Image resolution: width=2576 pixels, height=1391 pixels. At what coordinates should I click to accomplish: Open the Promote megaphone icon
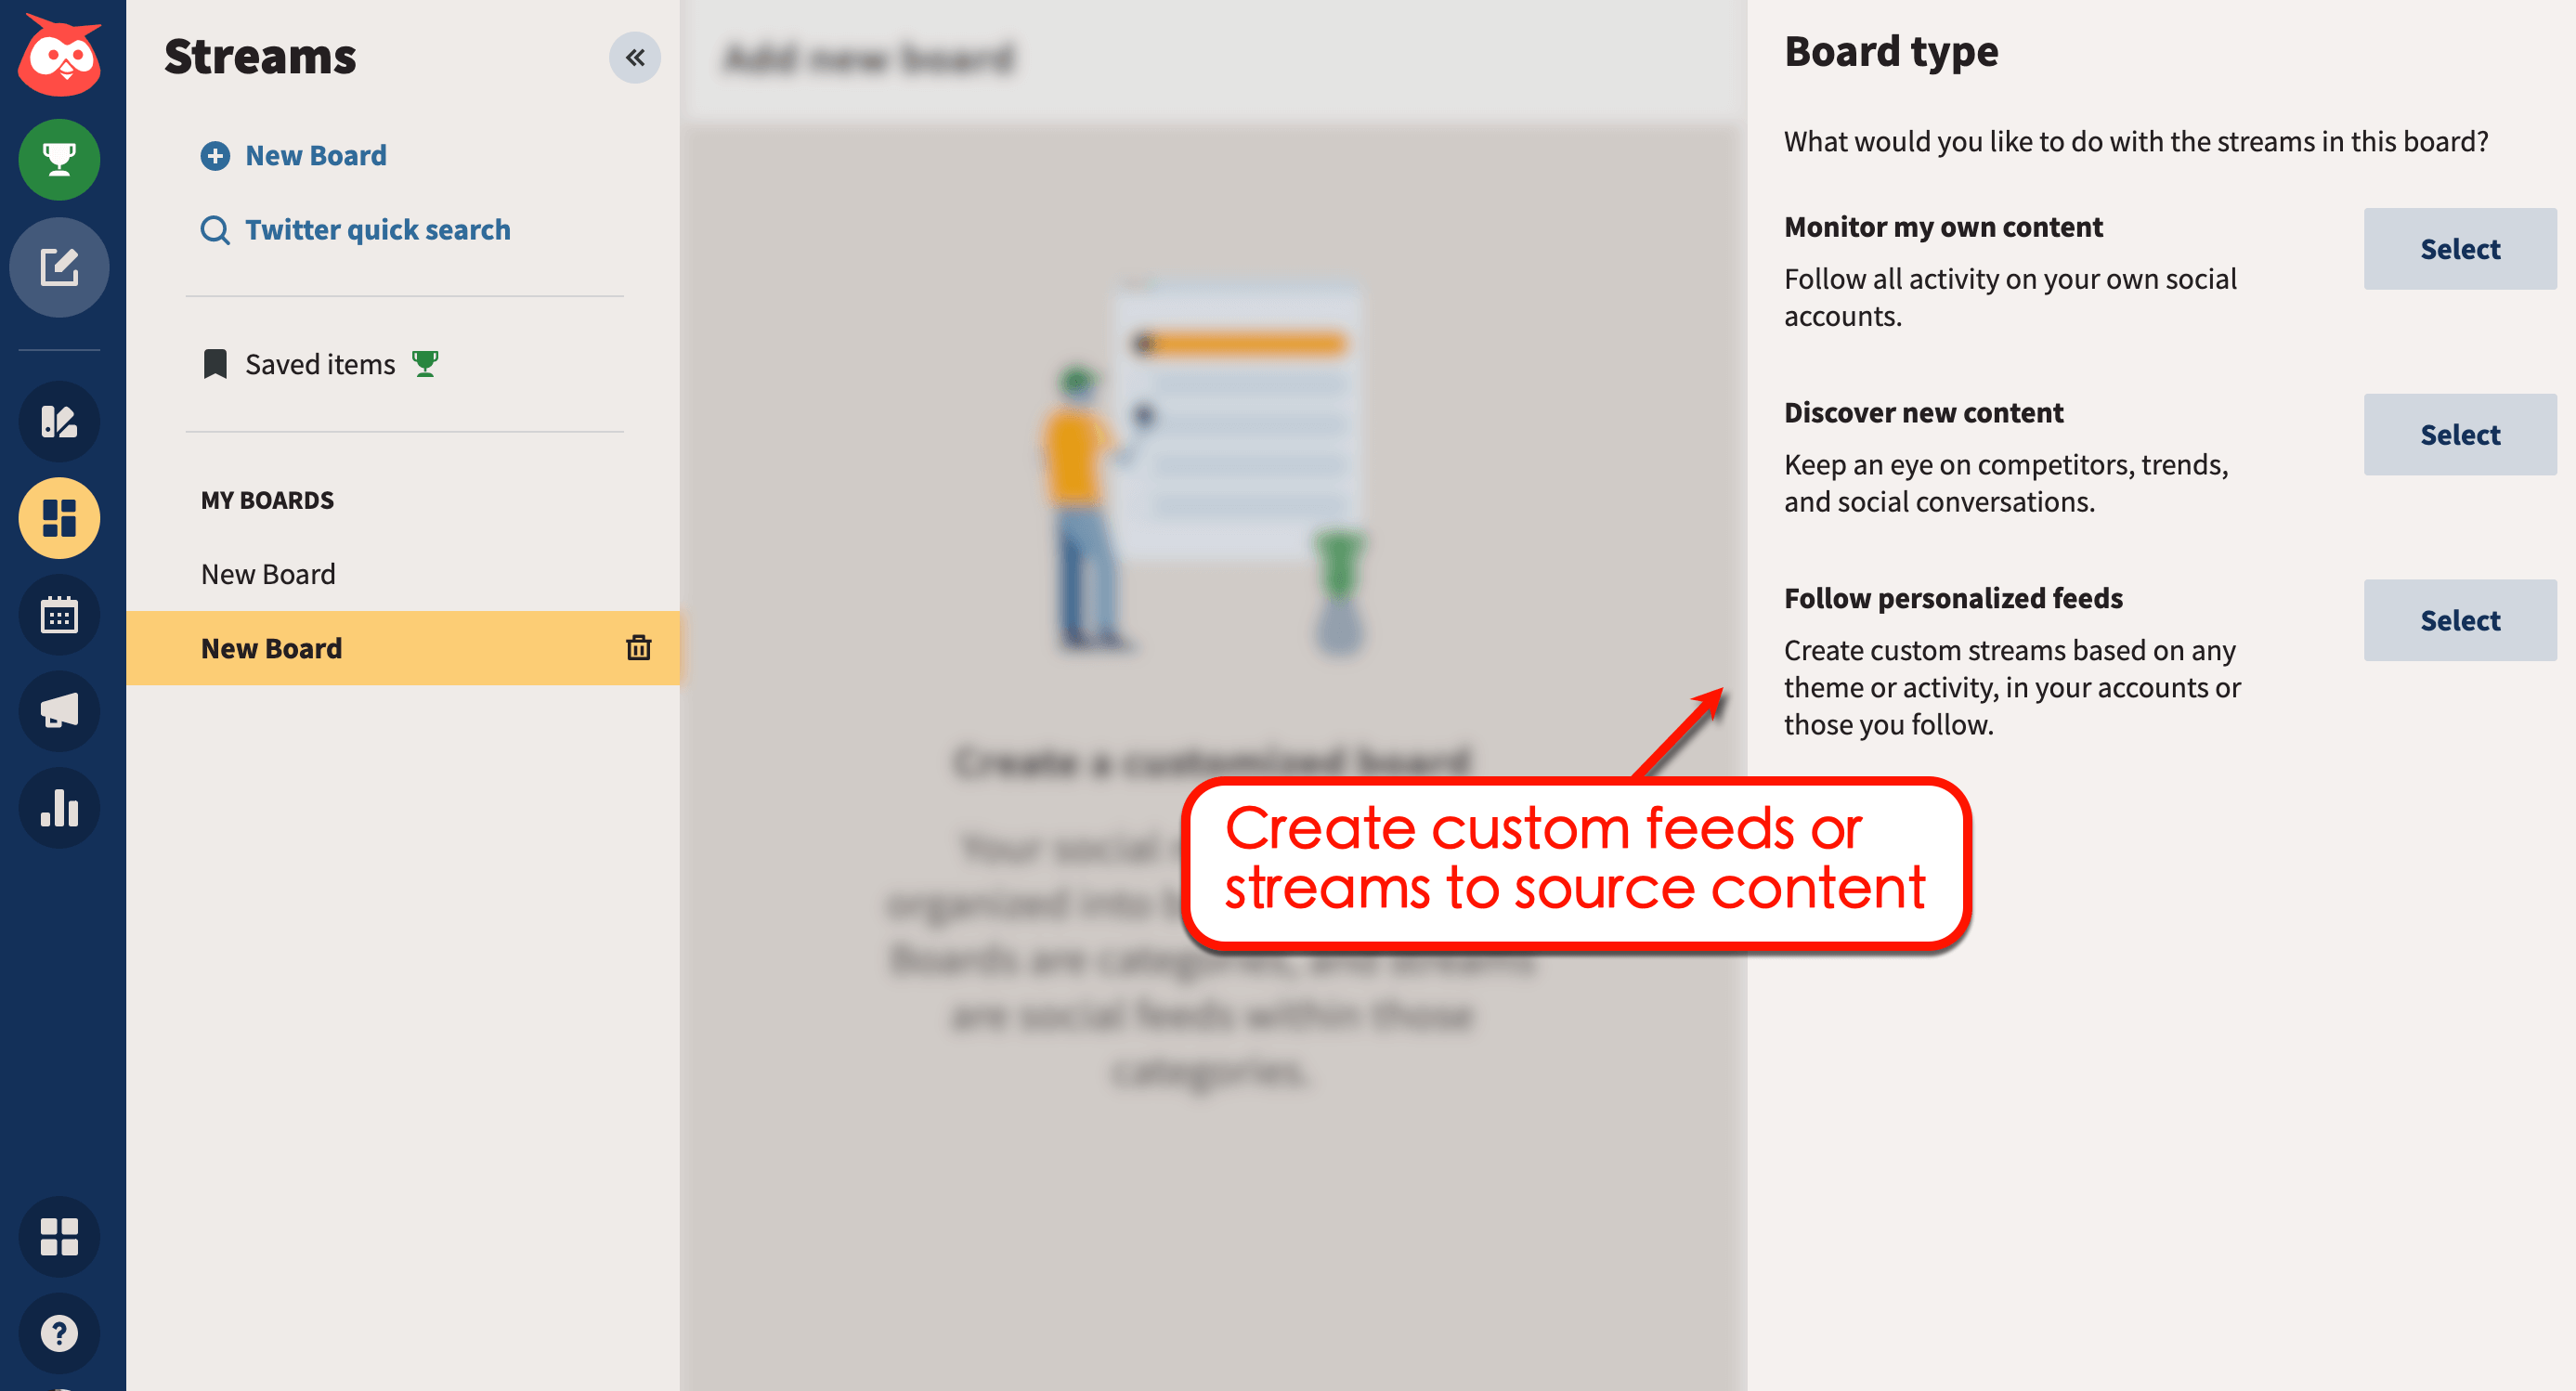point(59,711)
